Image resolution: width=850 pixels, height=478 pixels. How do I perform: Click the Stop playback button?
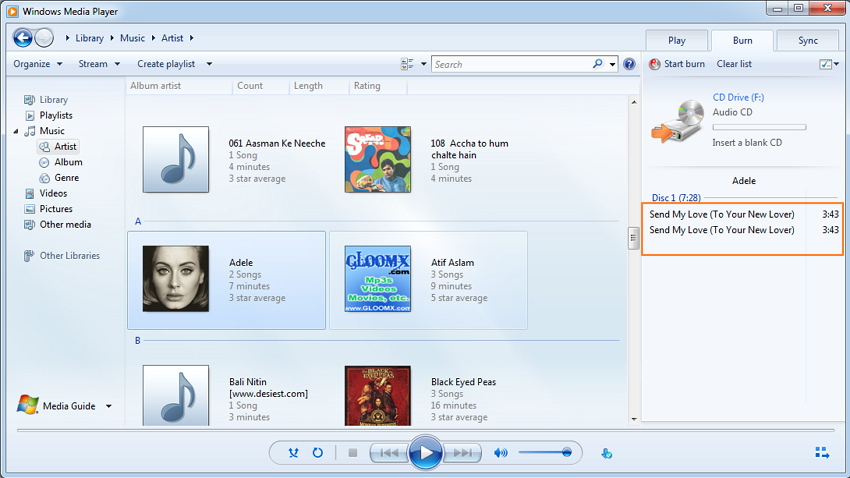352,453
